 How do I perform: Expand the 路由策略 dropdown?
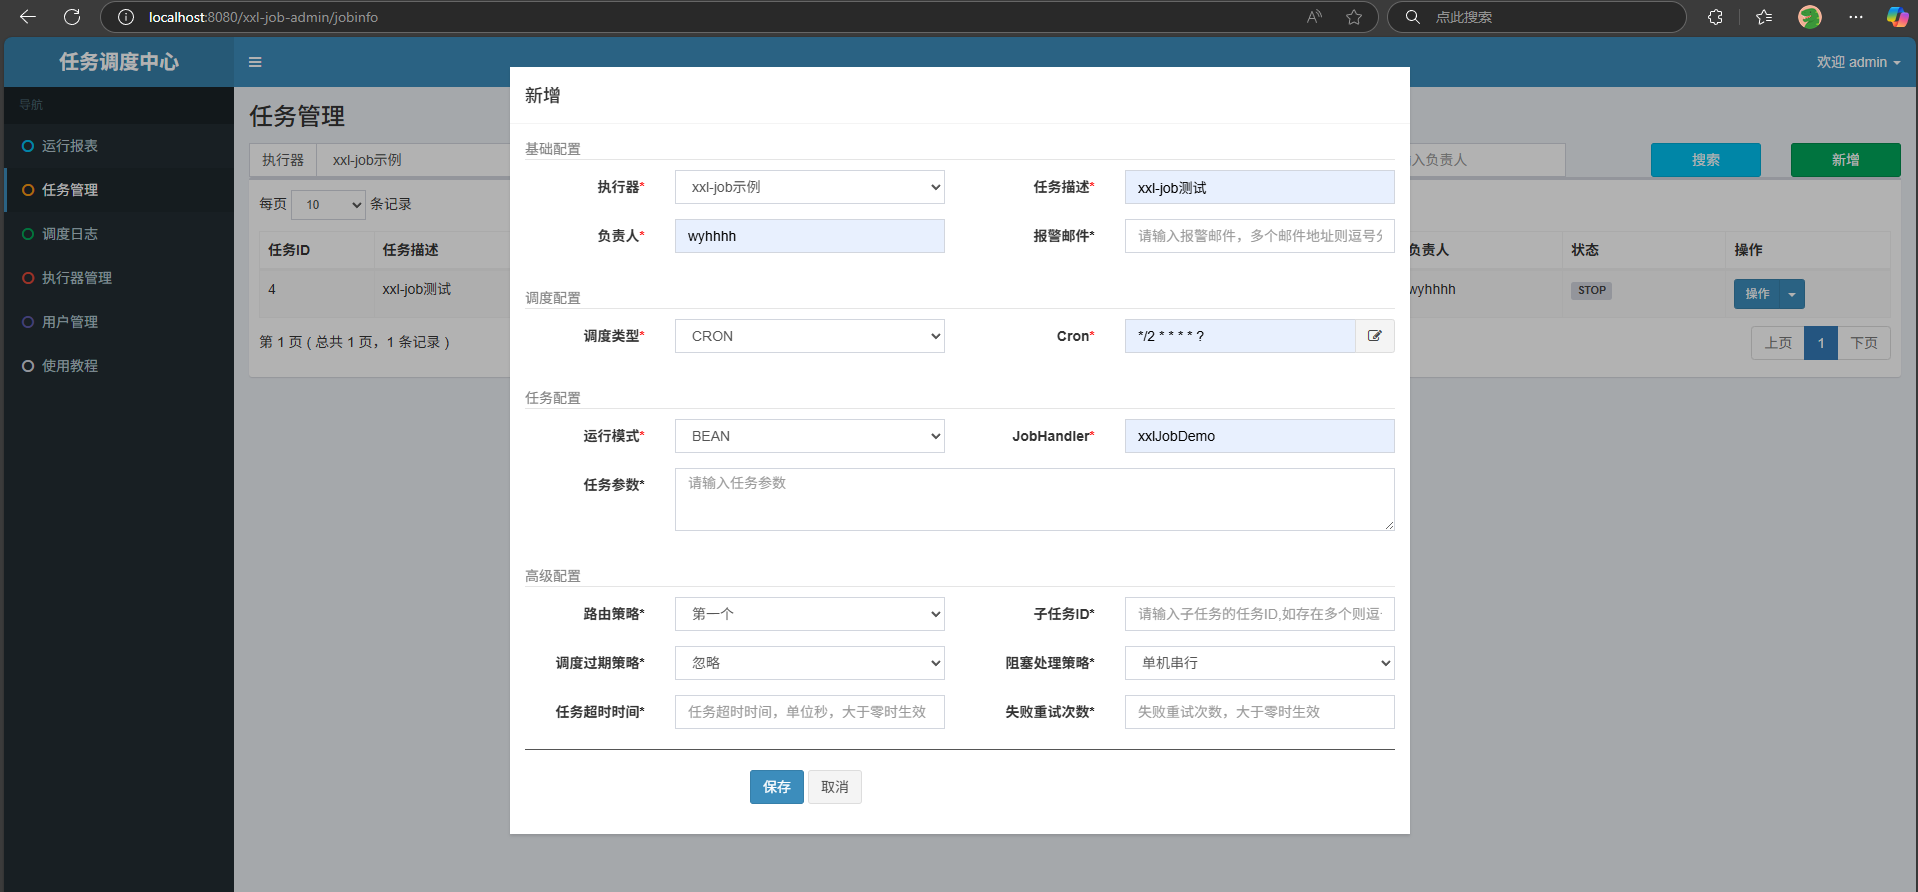pyautogui.click(x=810, y=614)
